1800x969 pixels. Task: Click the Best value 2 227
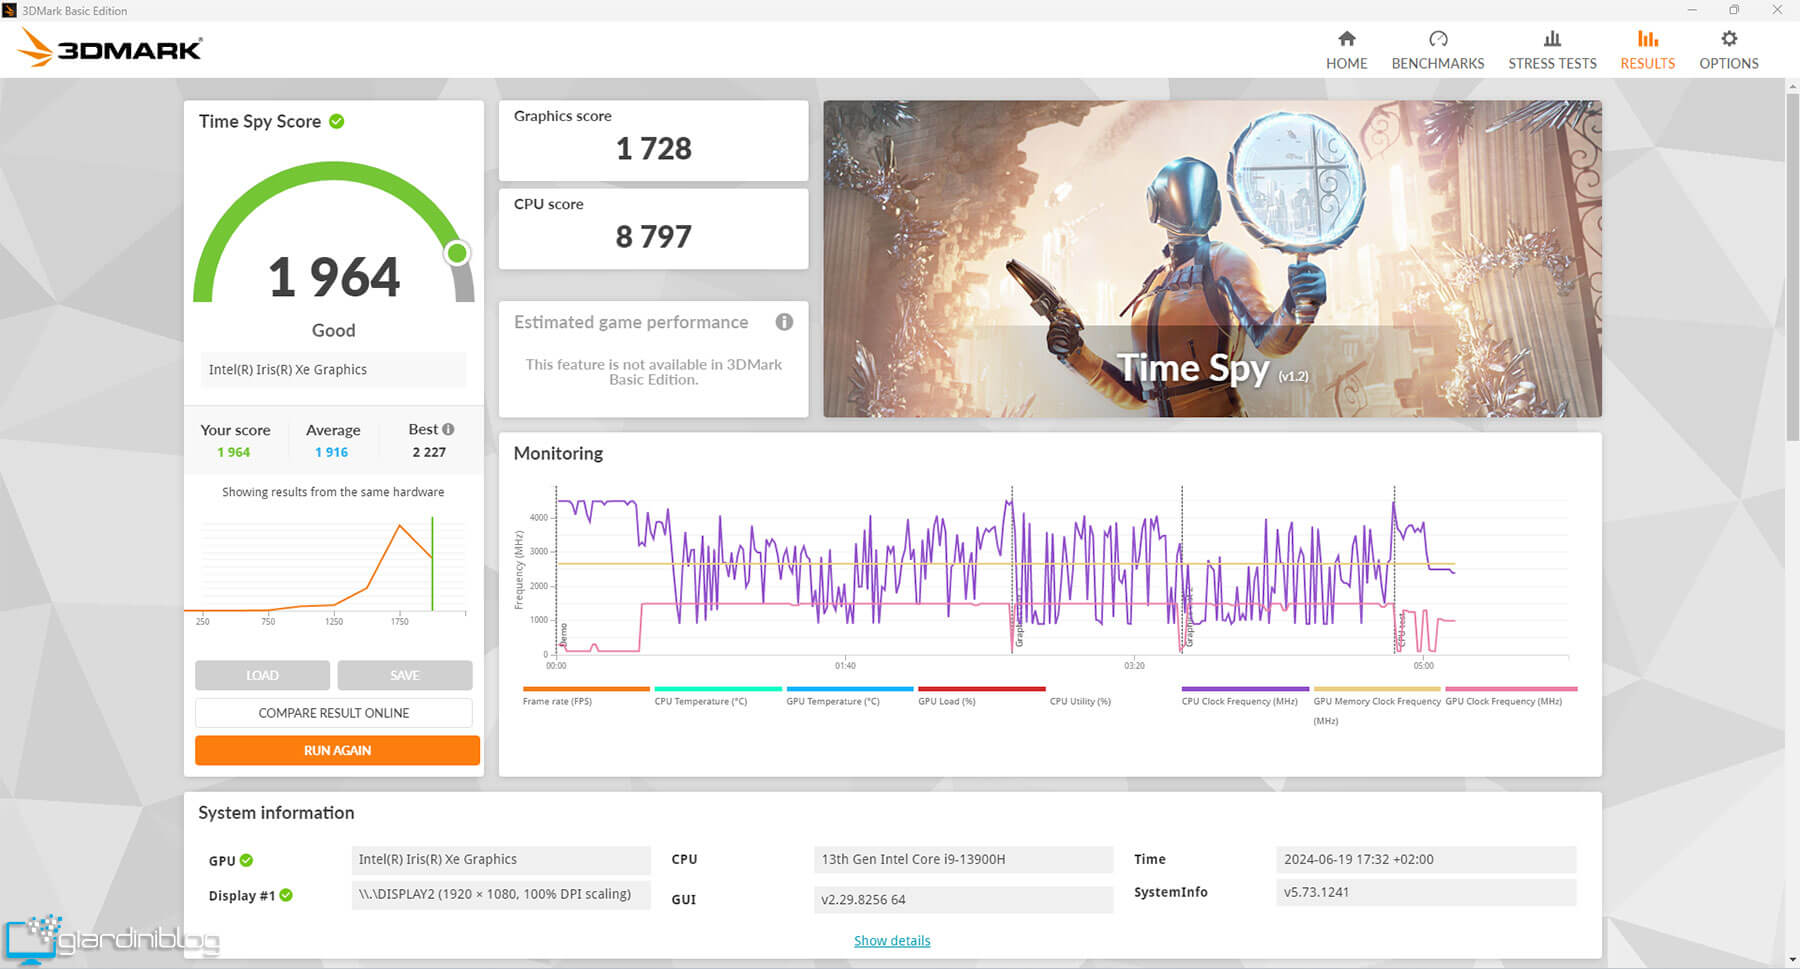429,452
